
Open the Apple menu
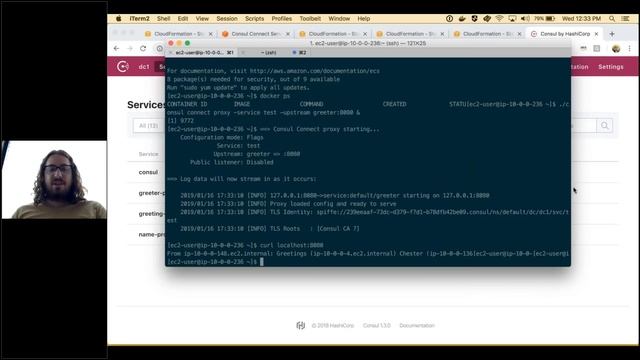[118, 18]
